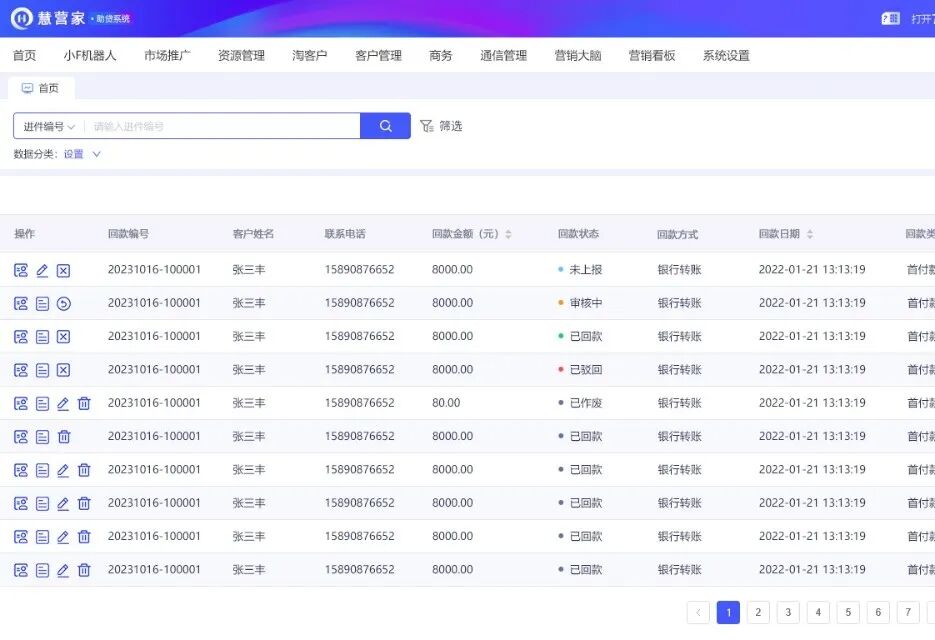Click the 联系电话 column header
Image resolution: width=935 pixels, height=640 pixels.
(345, 234)
